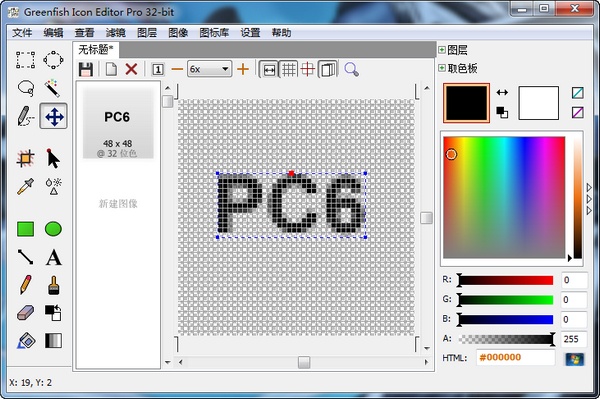Select the line drawing tool
Image resolution: width=600 pixels, height=399 pixels.
pos(26,257)
